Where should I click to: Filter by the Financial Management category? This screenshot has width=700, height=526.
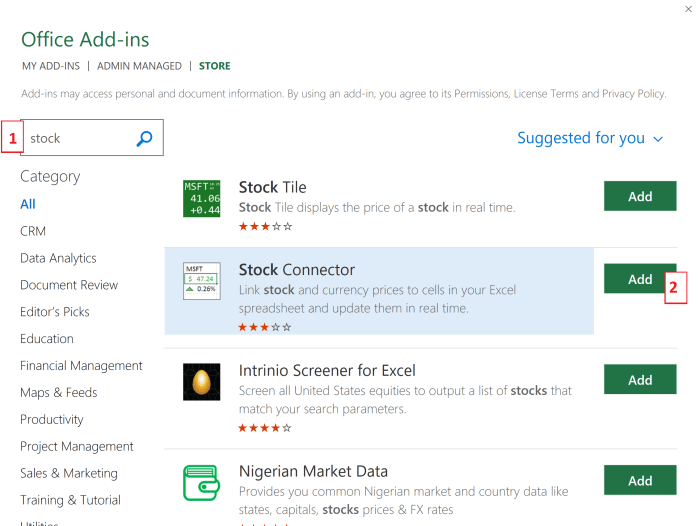click(x=81, y=366)
